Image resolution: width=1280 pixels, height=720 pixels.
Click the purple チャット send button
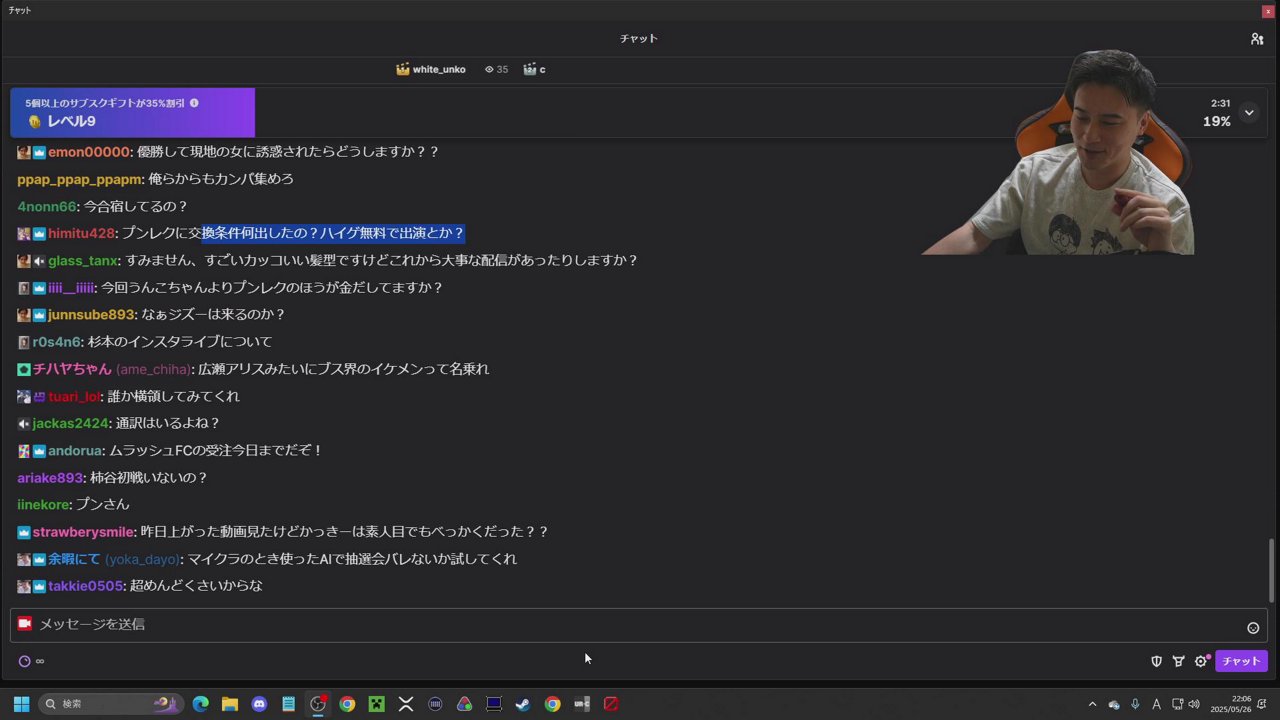click(x=1241, y=661)
